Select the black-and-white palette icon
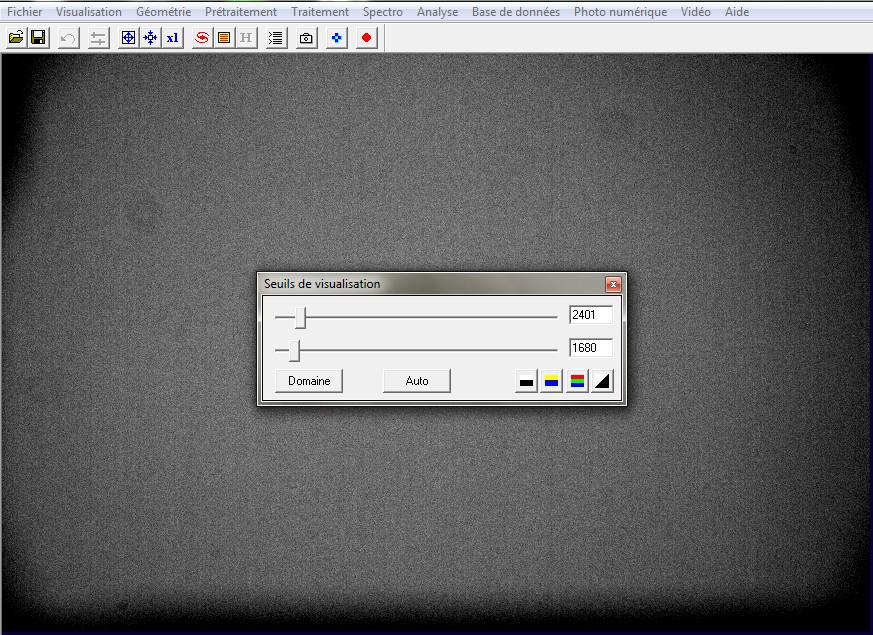The image size is (873, 635). coord(526,381)
